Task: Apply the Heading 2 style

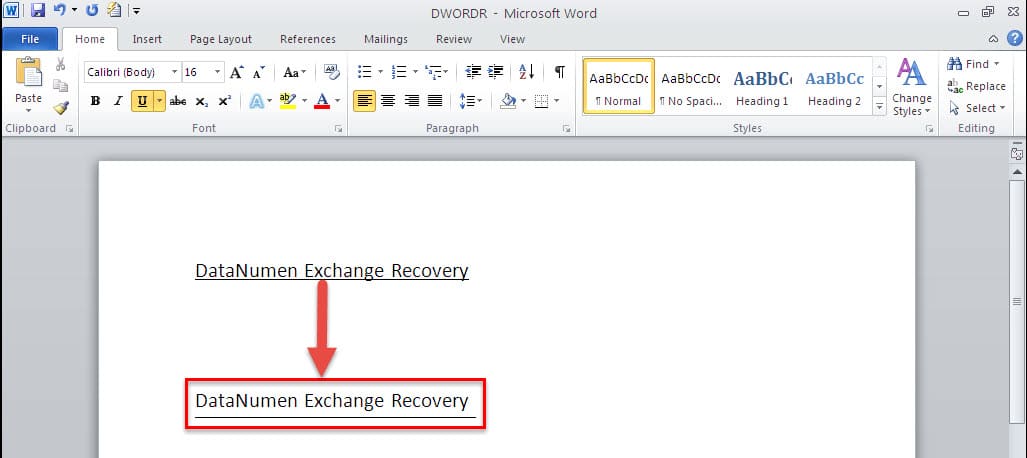Action: 834,86
